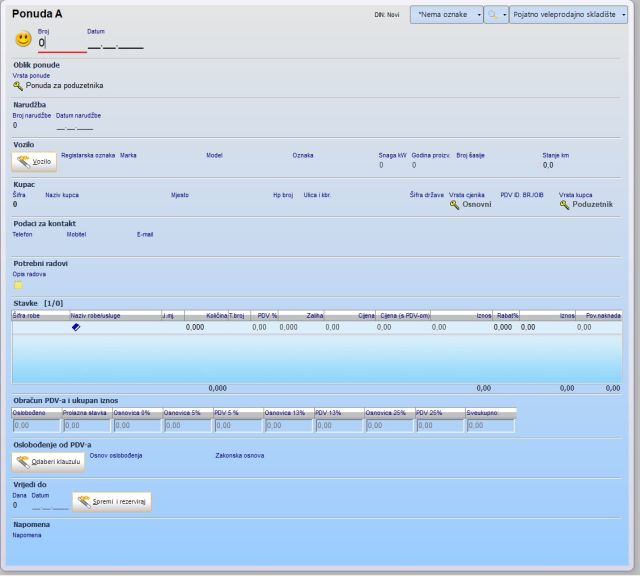Click the magnifier search icon in header
The height and width of the screenshot is (577, 640).
pos(493,16)
